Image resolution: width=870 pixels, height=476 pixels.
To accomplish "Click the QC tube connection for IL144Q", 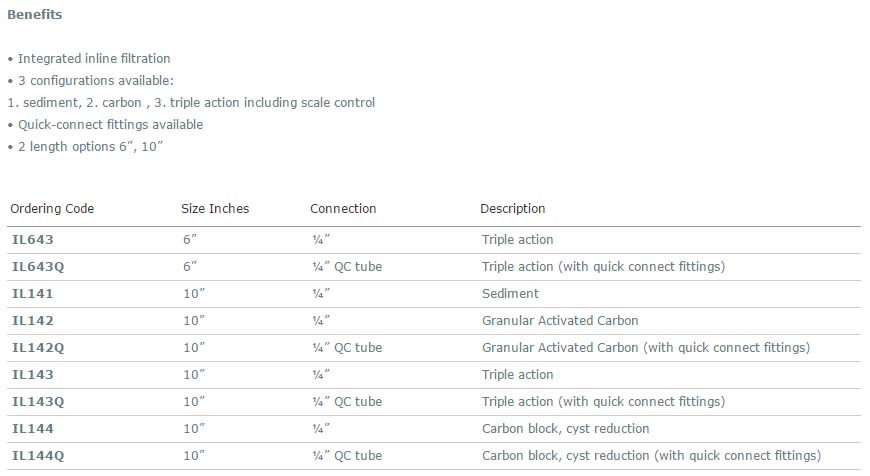I will (347, 456).
